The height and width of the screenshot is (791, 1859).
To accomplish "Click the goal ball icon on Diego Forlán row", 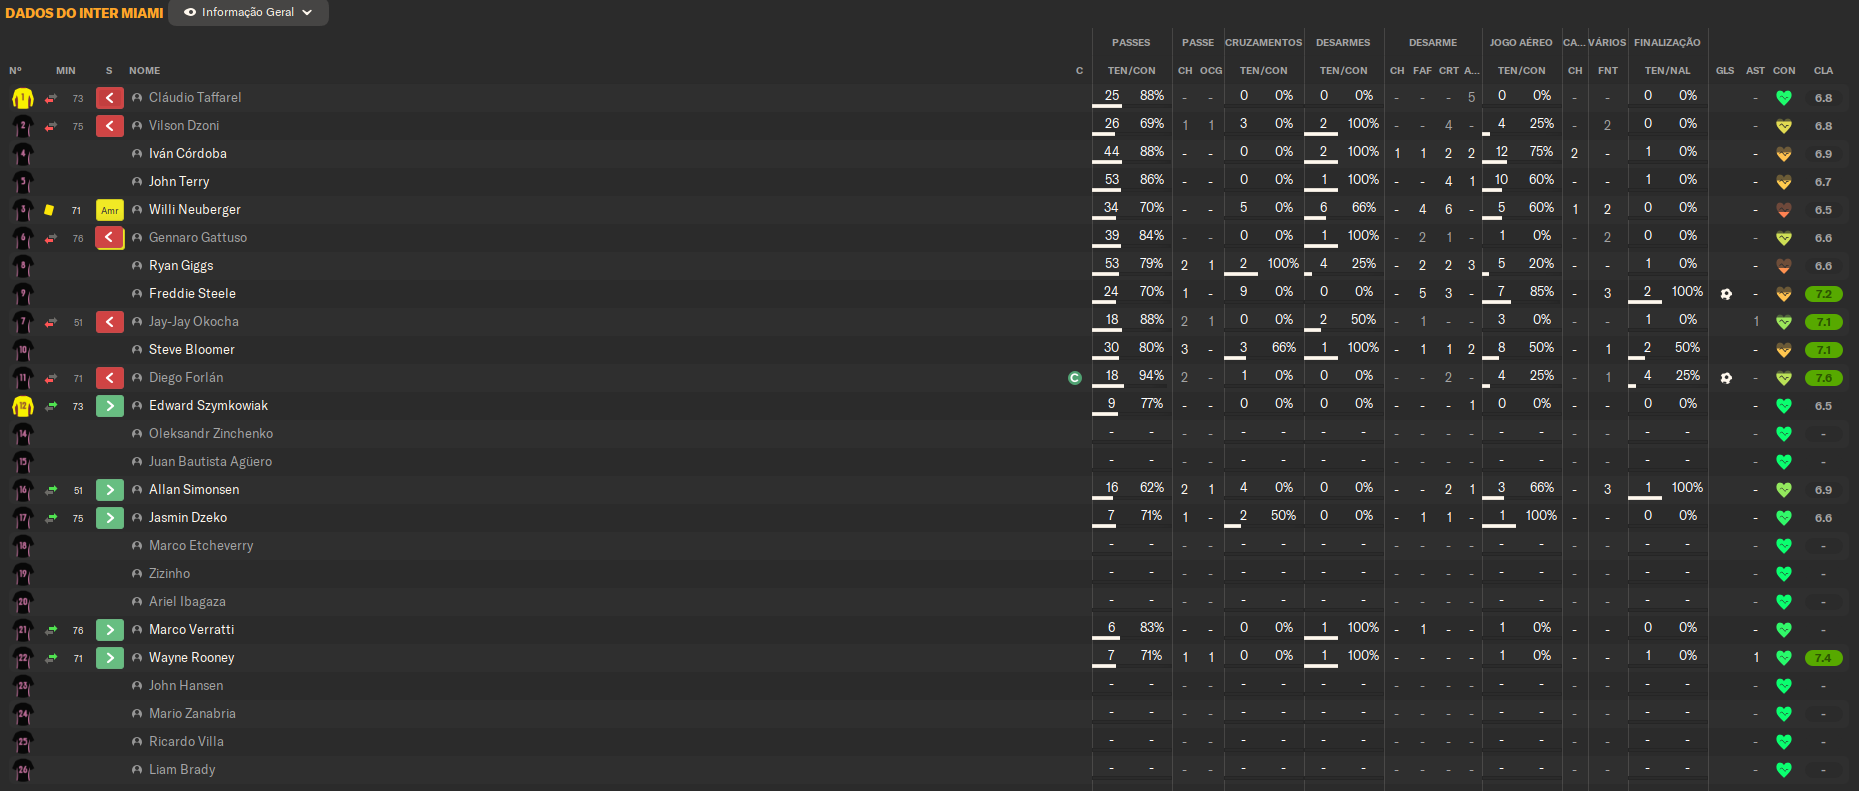I will 1726,378.
